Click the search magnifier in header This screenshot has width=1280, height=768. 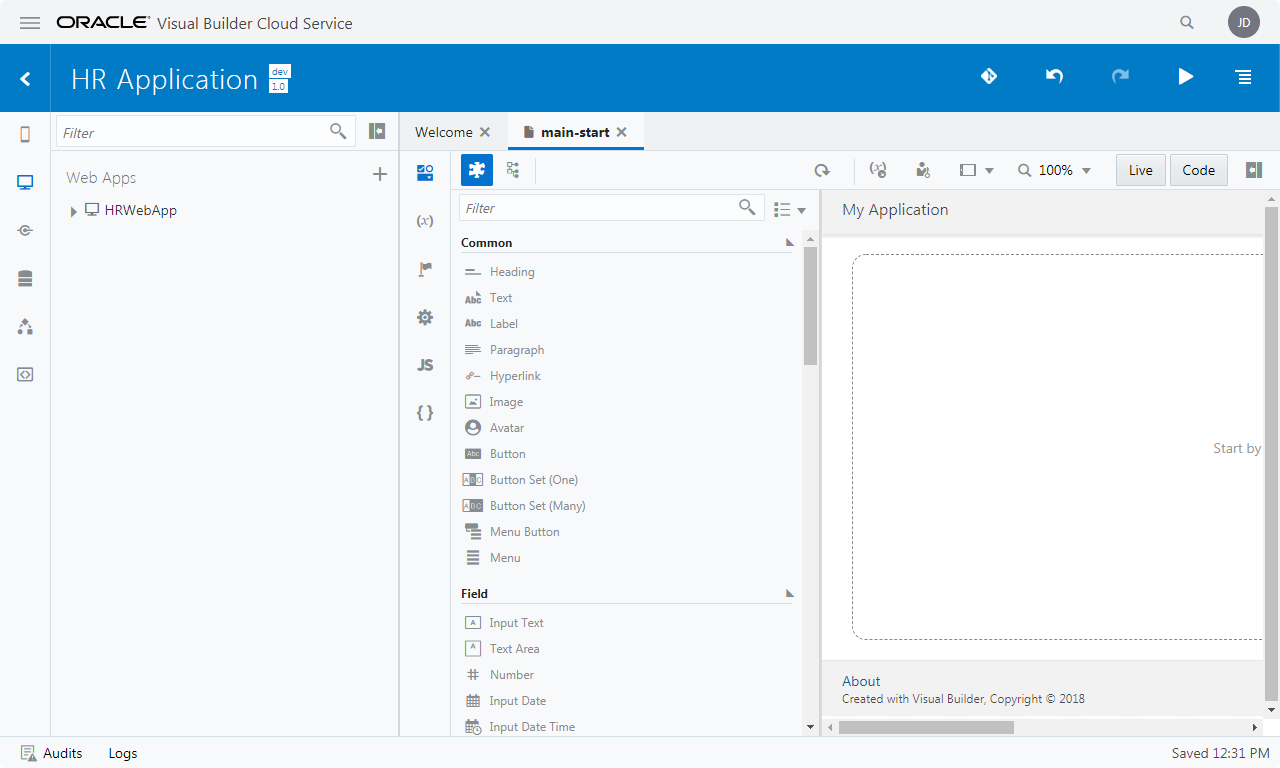point(1187,23)
